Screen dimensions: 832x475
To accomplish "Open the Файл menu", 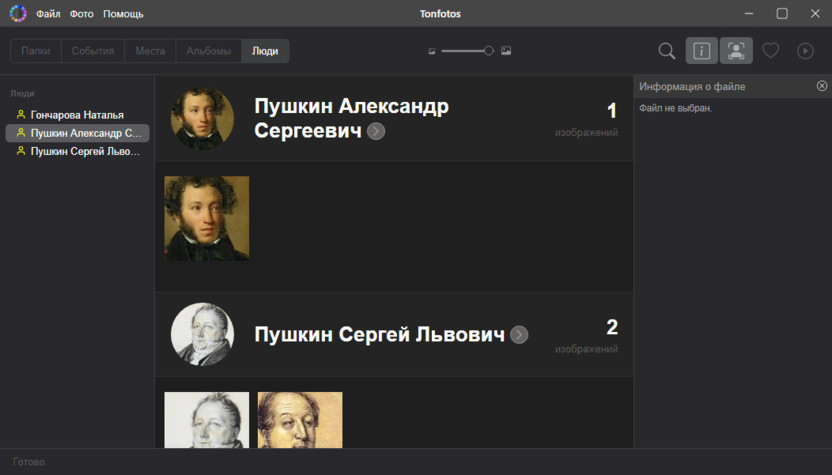I will click(48, 14).
